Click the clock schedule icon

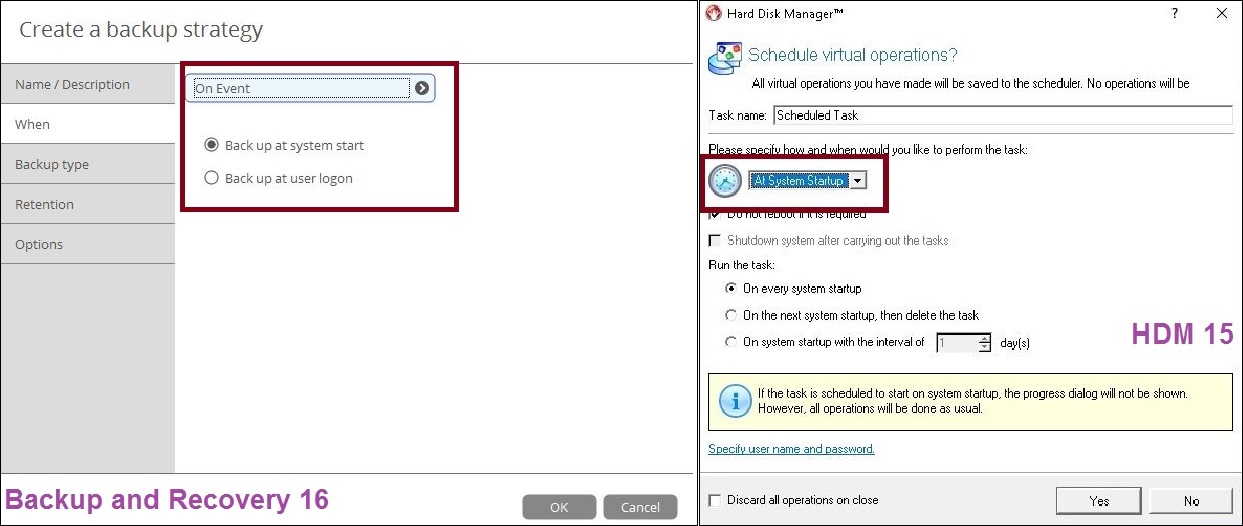[x=725, y=181]
